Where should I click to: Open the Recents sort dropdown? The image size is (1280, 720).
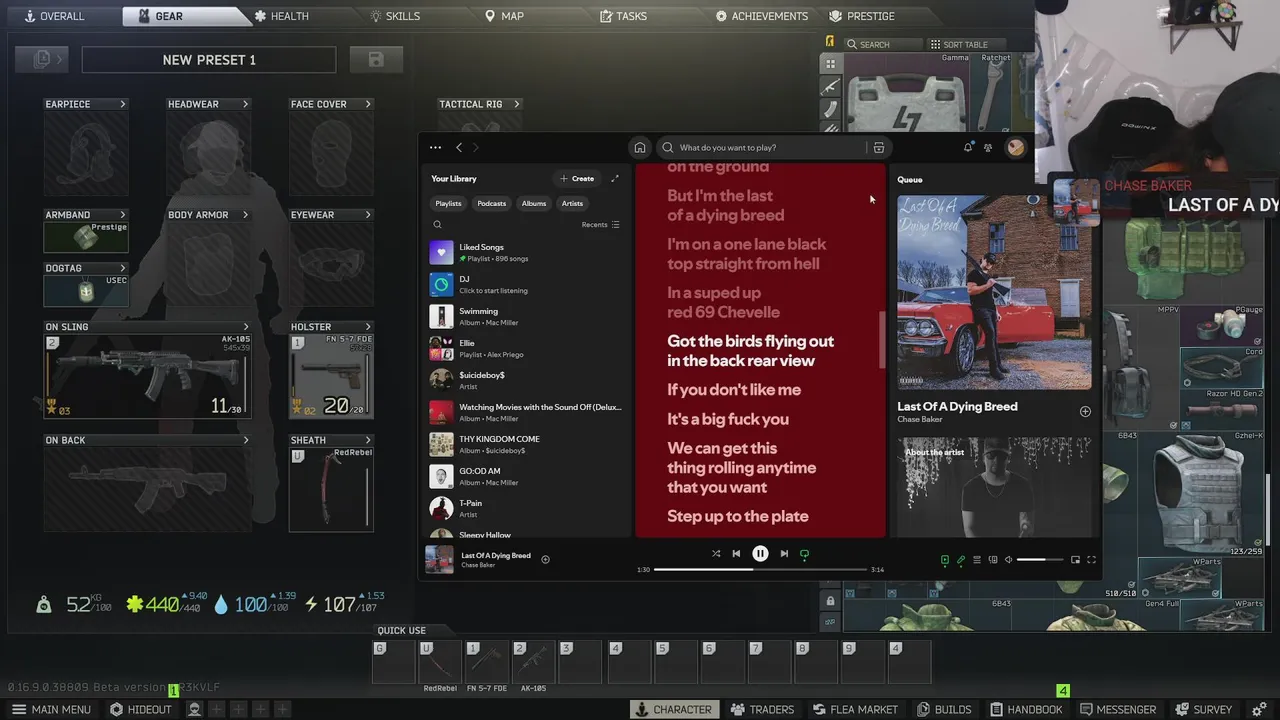pos(601,225)
